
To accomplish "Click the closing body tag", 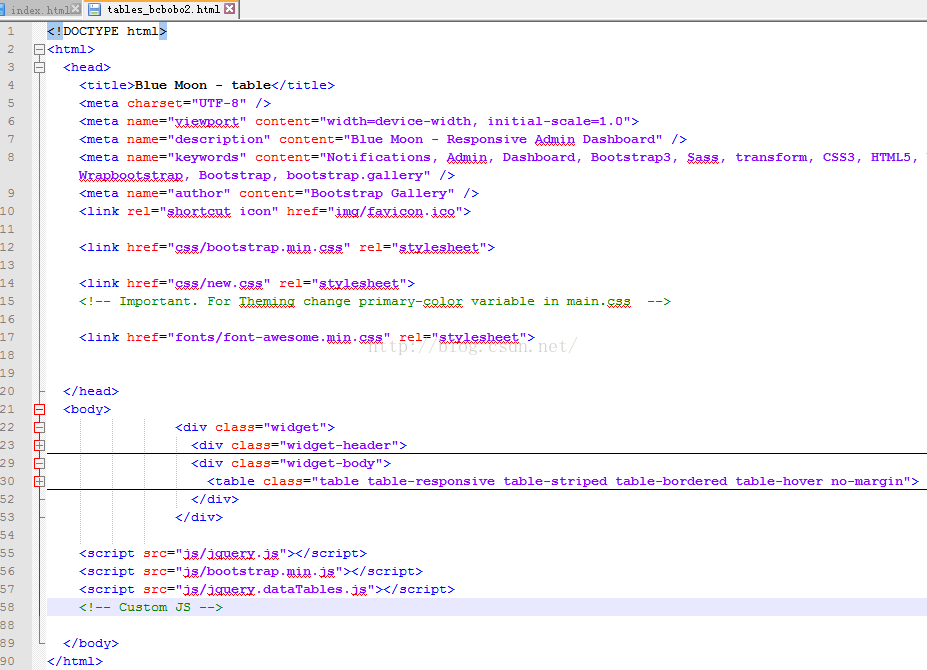I will pos(91,643).
